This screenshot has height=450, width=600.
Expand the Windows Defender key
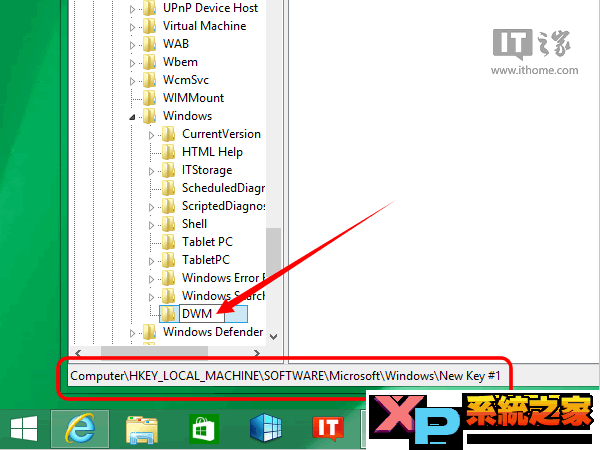pyautogui.click(x=134, y=333)
